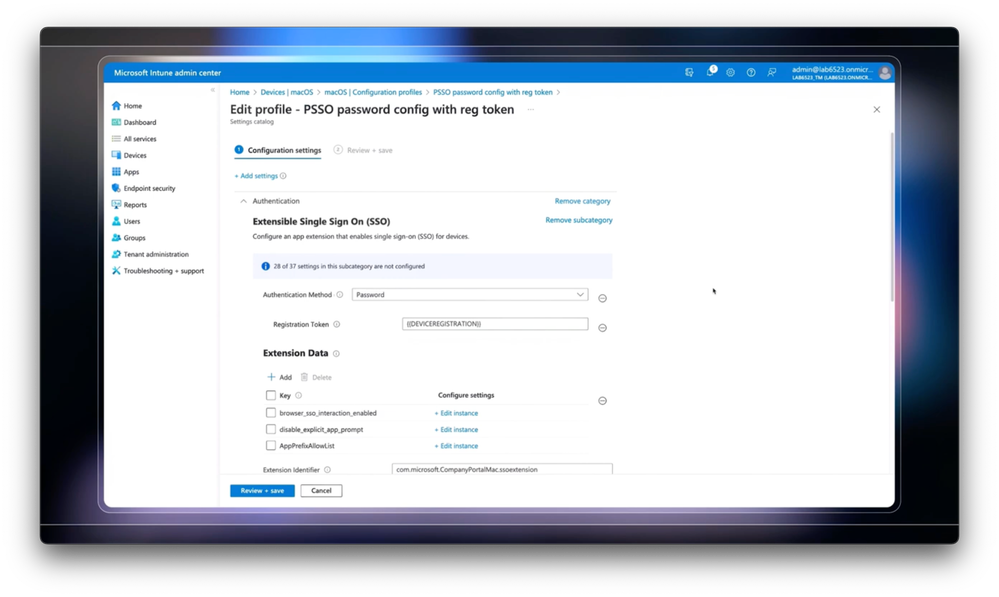This screenshot has width=999, height=597.
Task: Show info for Authentication Method
Action: (x=340, y=294)
